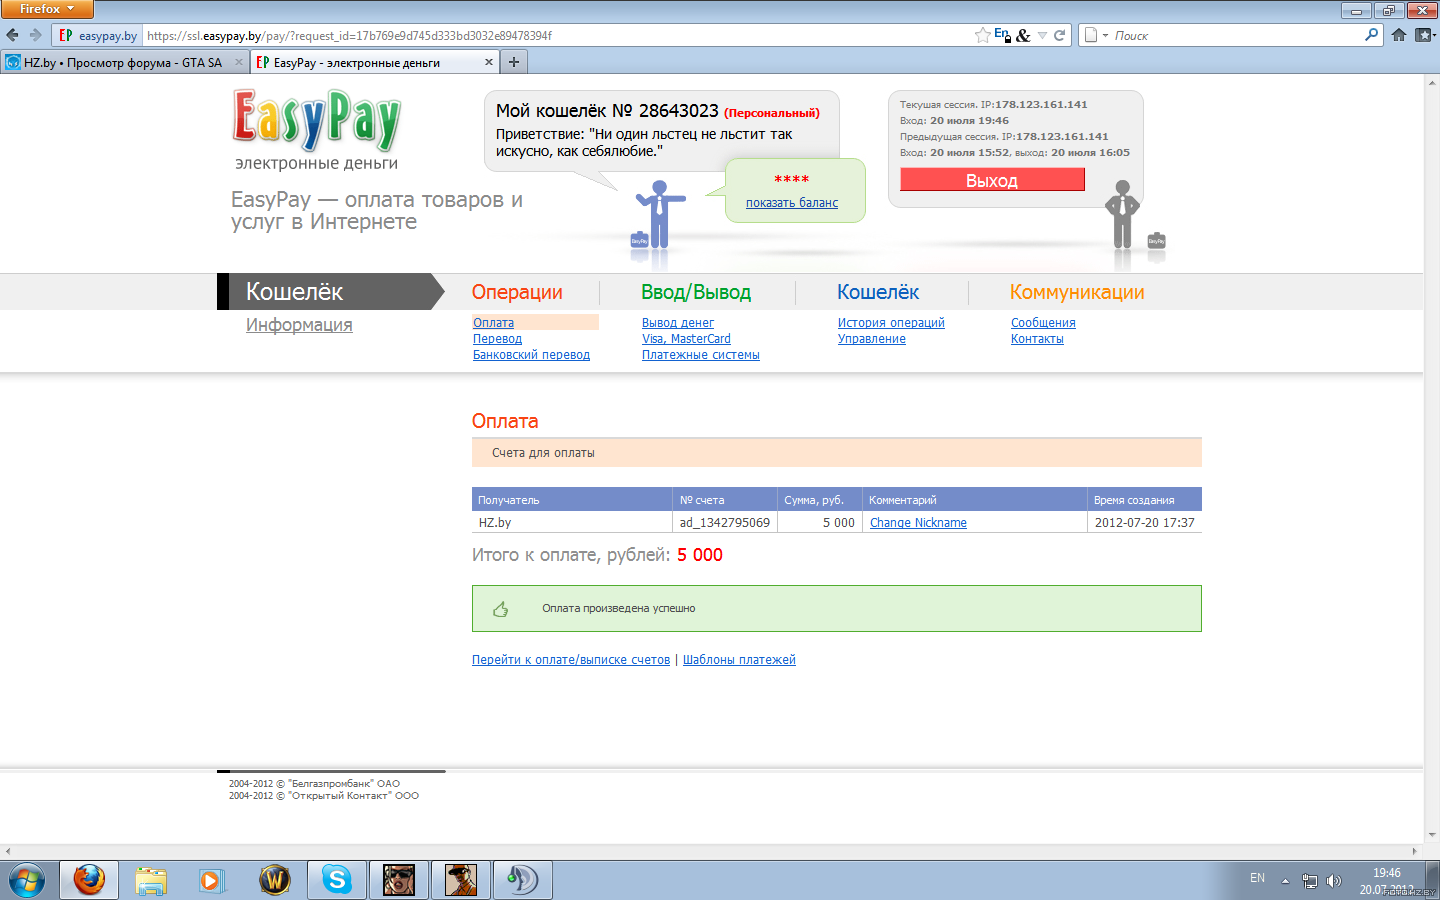Click the ampersand add-on icon
This screenshot has height=900, width=1440.
tap(1023, 35)
